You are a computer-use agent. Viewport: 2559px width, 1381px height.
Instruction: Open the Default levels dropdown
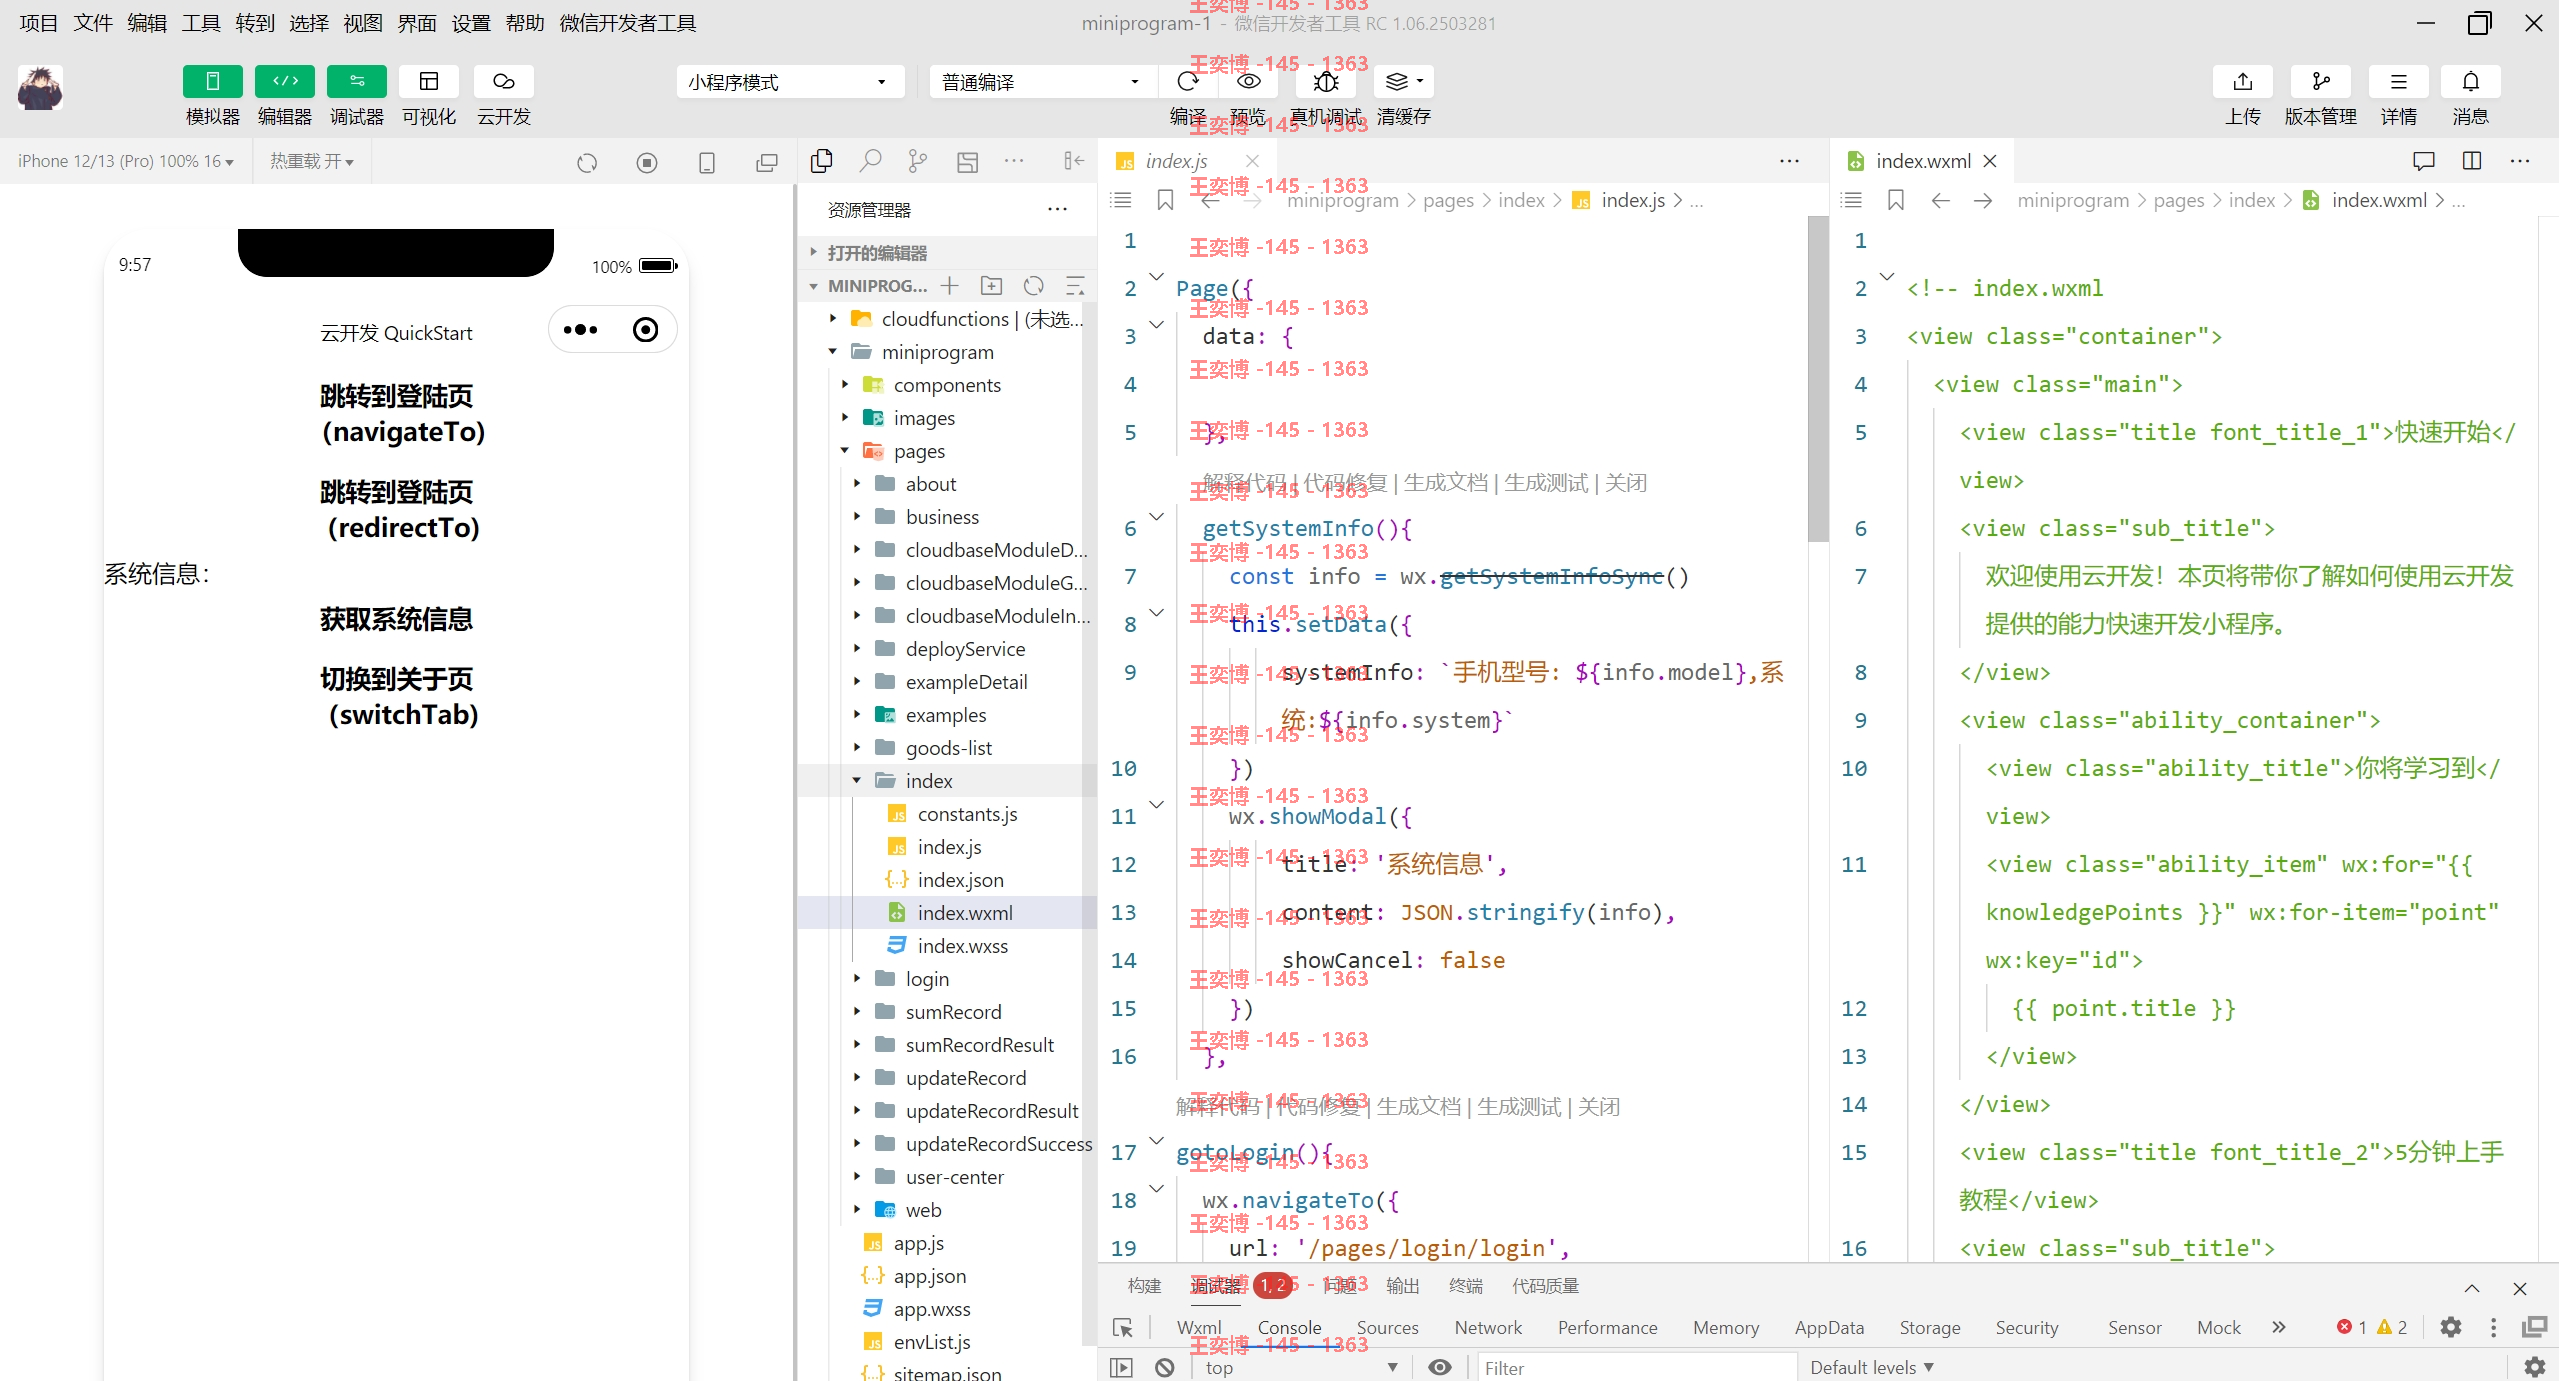pyautogui.click(x=1871, y=1367)
